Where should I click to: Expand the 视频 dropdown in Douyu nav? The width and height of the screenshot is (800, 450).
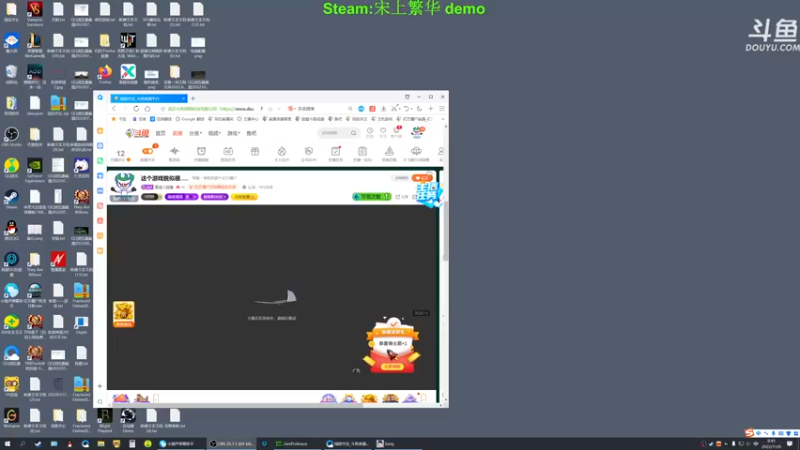[x=214, y=133]
